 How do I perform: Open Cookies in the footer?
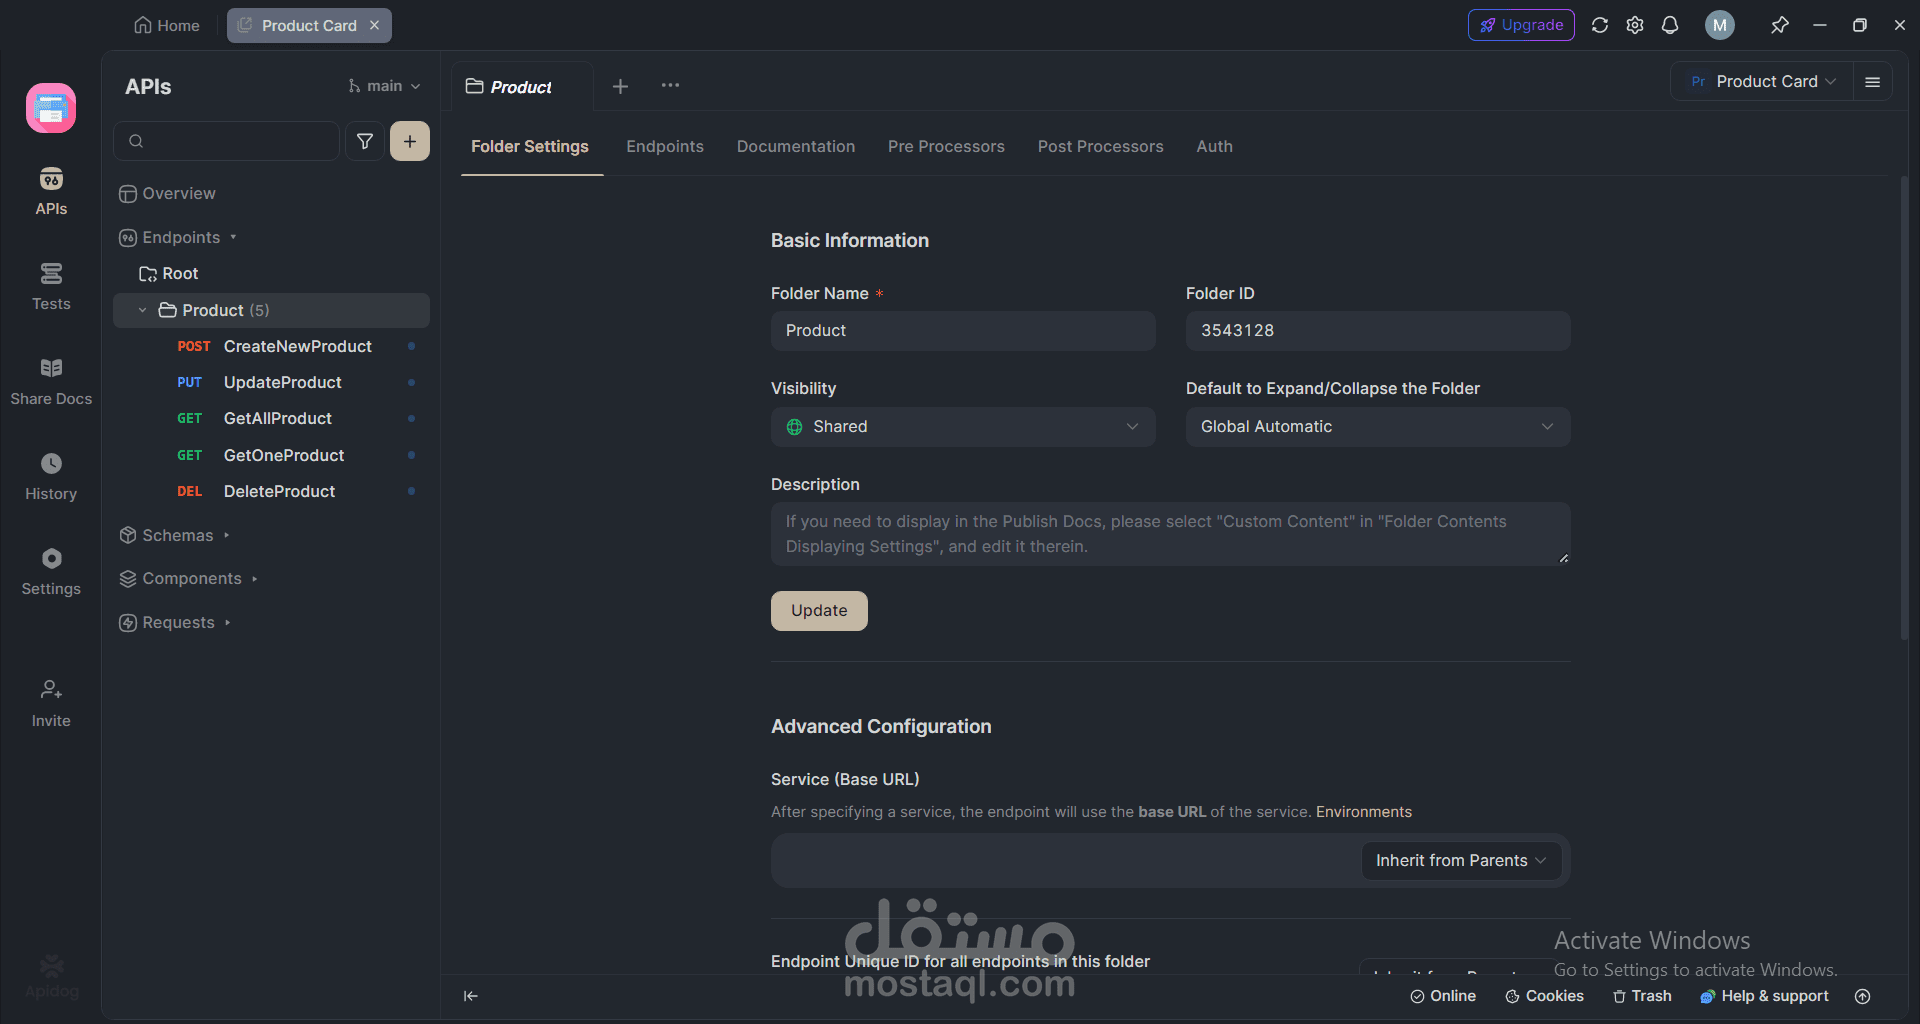coord(1544,996)
